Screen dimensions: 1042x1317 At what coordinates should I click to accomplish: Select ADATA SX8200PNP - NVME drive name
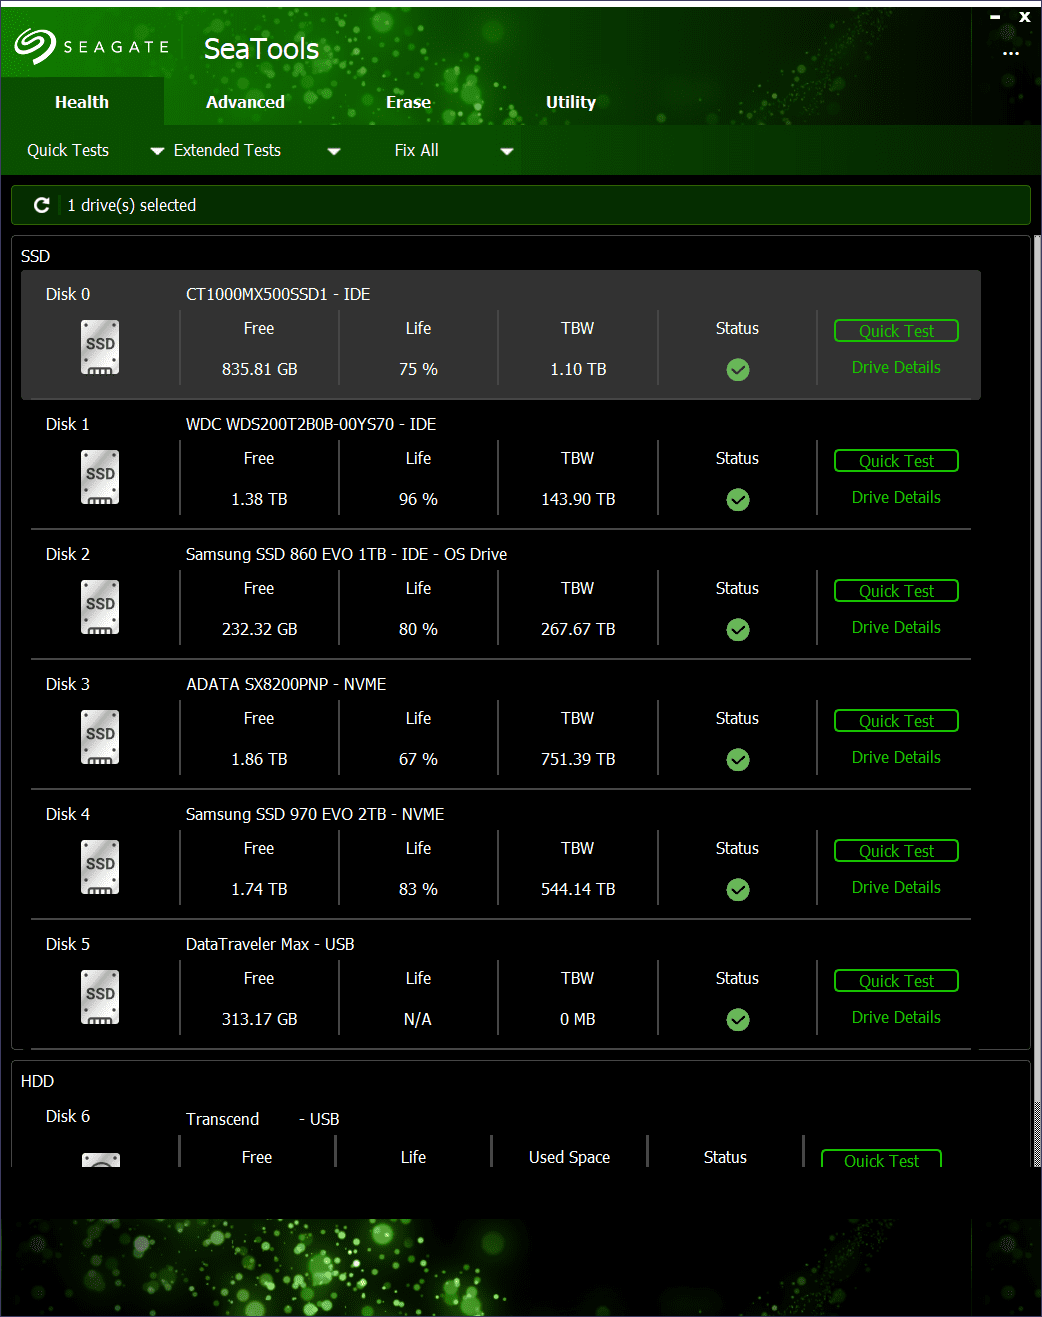(286, 684)
